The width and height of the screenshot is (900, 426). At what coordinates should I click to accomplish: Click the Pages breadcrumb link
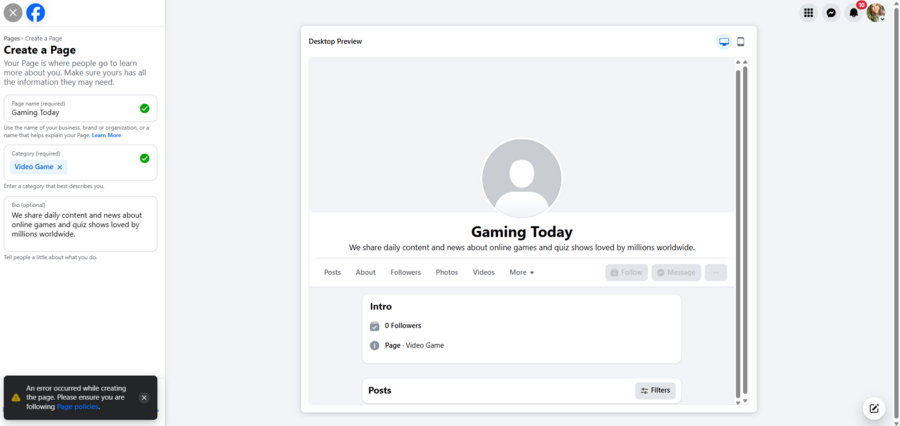click(11, 38)
